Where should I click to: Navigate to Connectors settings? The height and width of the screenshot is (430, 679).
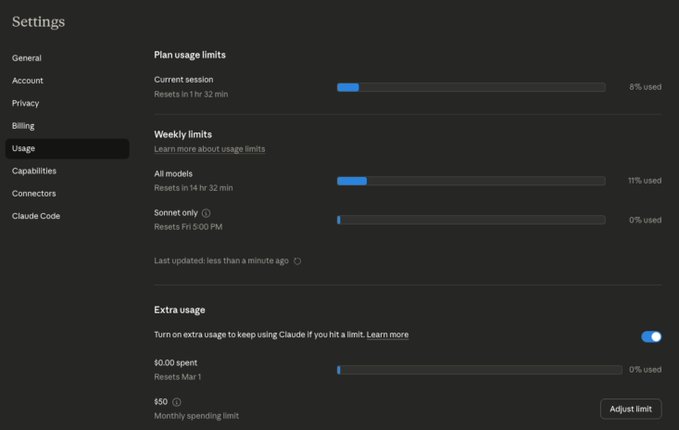34,194
